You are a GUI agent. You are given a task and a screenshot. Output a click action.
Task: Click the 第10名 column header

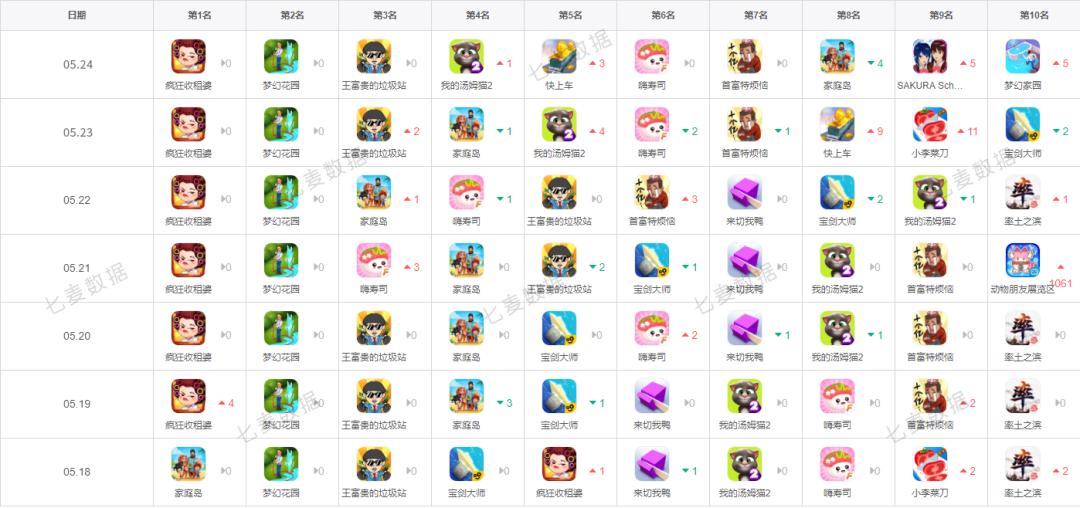click(x=1034, y=15)
